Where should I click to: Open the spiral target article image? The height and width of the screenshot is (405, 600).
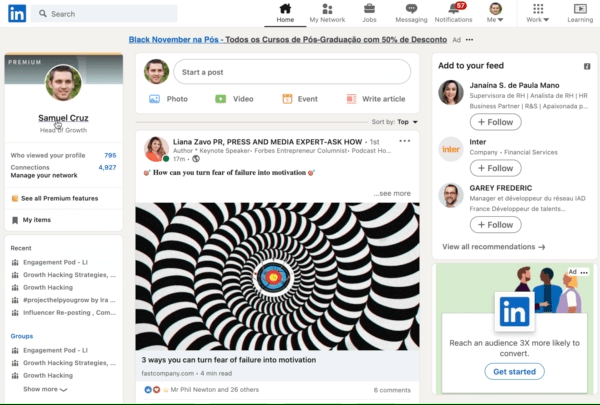click(x=277, y=276)
